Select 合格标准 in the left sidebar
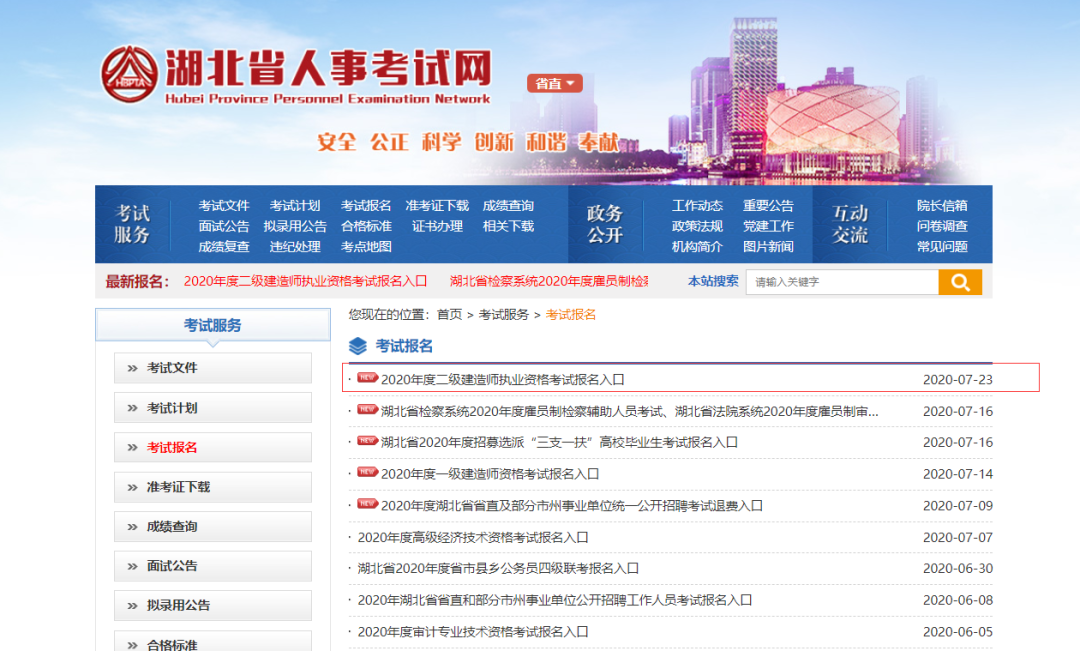 click(213, 641)
